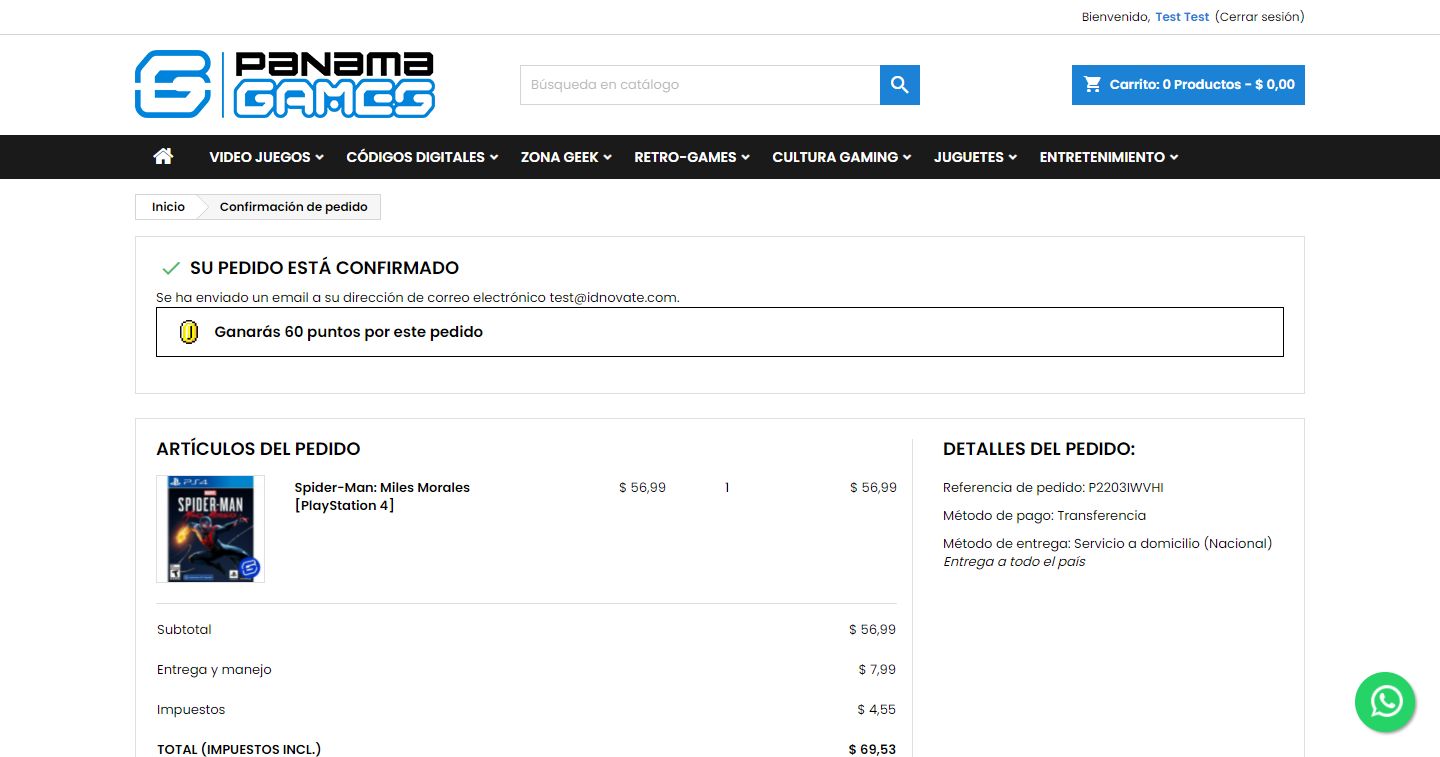Click the DETALLES DEL PEDIDO heading

[1039, 449]
